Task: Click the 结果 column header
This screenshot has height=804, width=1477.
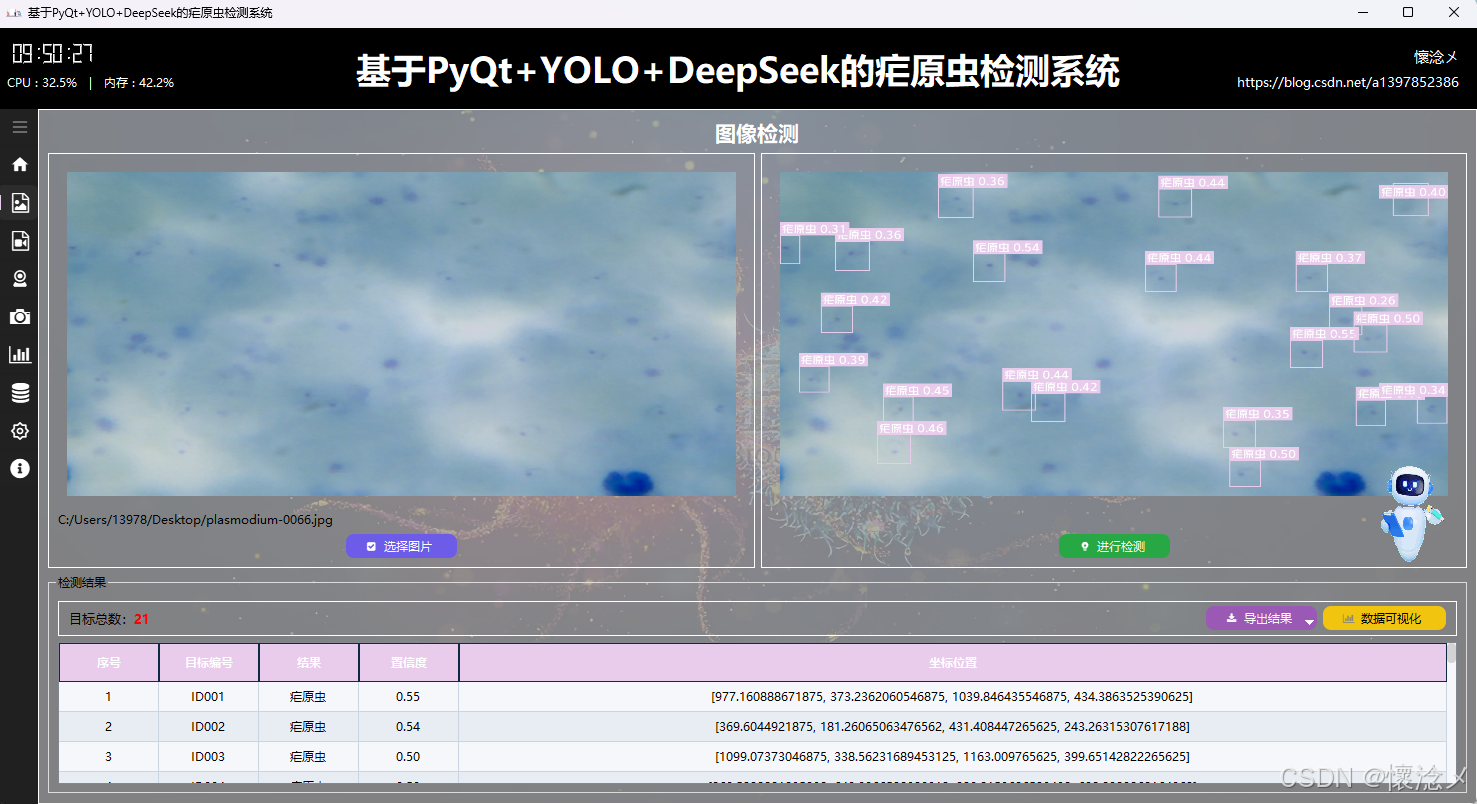Action: coord(309,663)
